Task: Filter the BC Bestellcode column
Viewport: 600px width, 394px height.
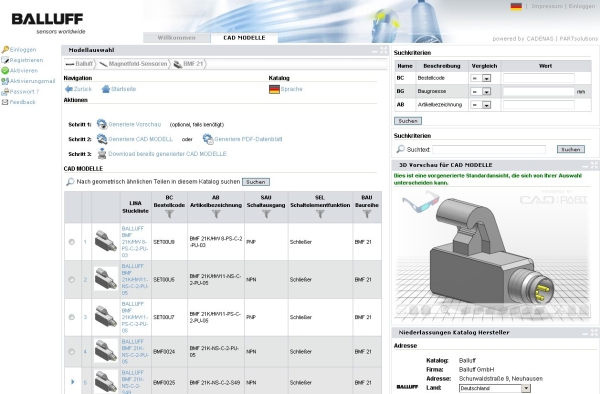Action: (x=169, y=215)
